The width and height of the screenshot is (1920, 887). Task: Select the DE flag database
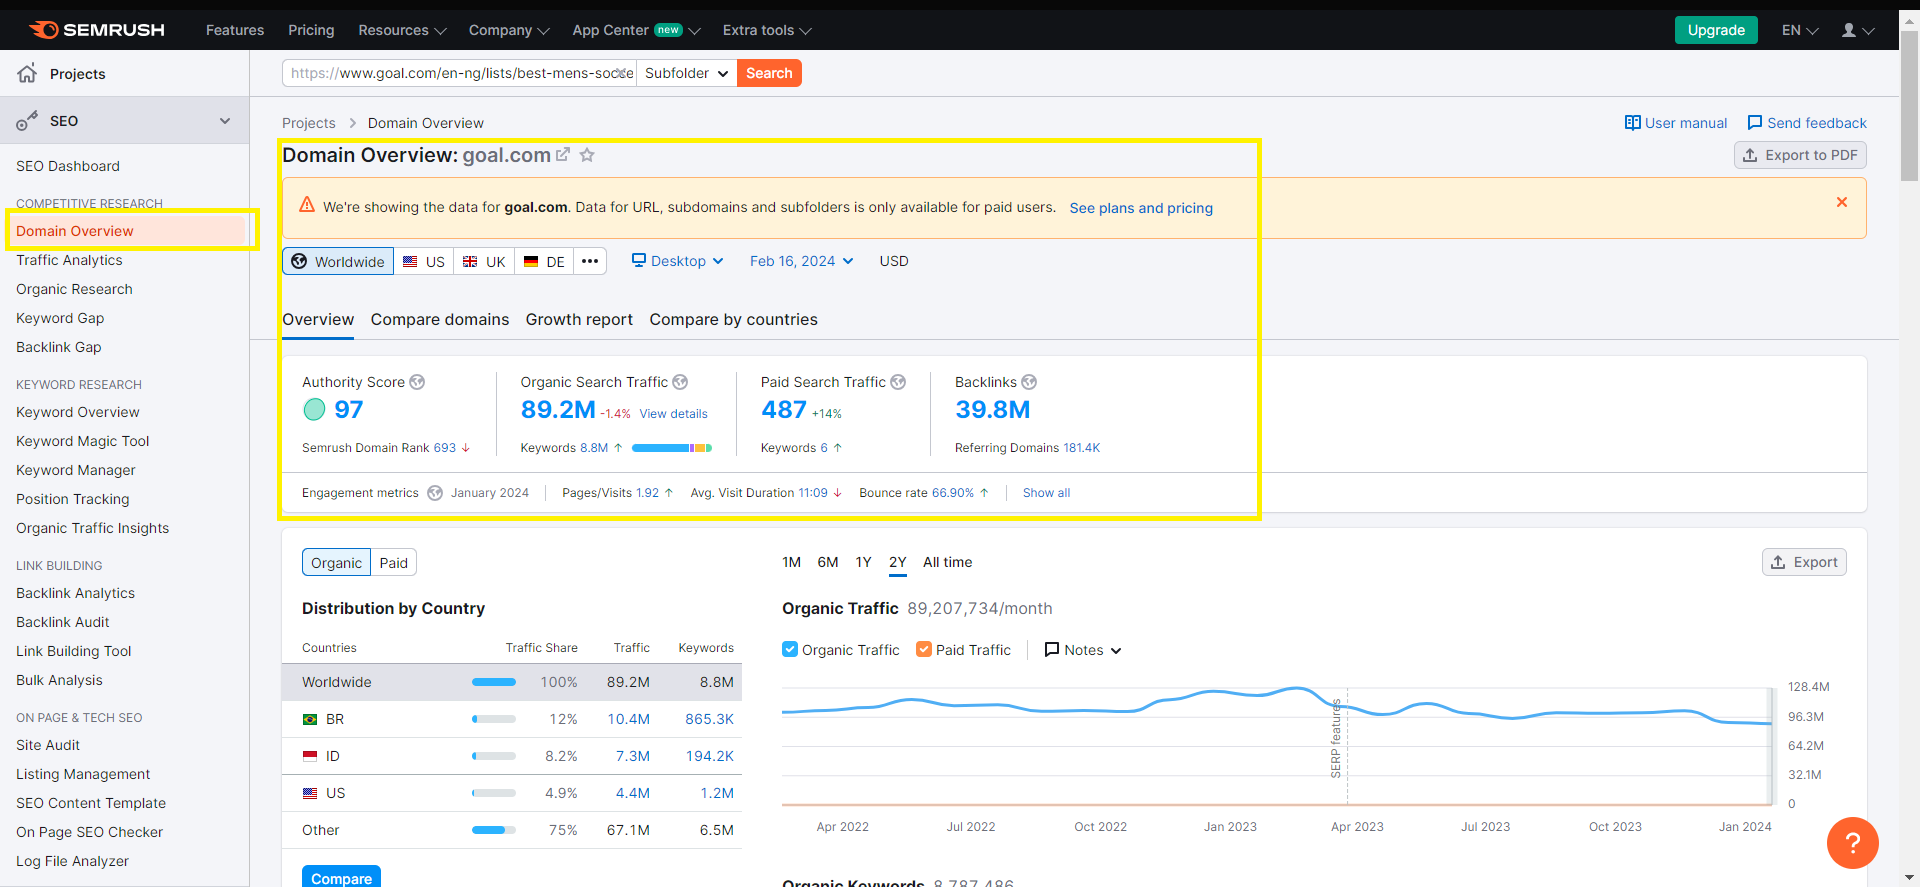pyautogui.click(x=544, y=261)
